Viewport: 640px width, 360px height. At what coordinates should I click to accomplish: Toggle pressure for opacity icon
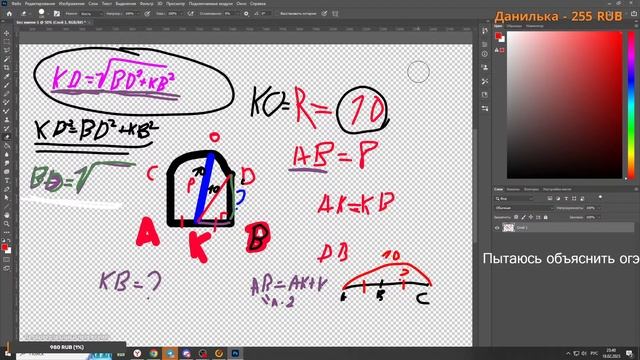147,13
